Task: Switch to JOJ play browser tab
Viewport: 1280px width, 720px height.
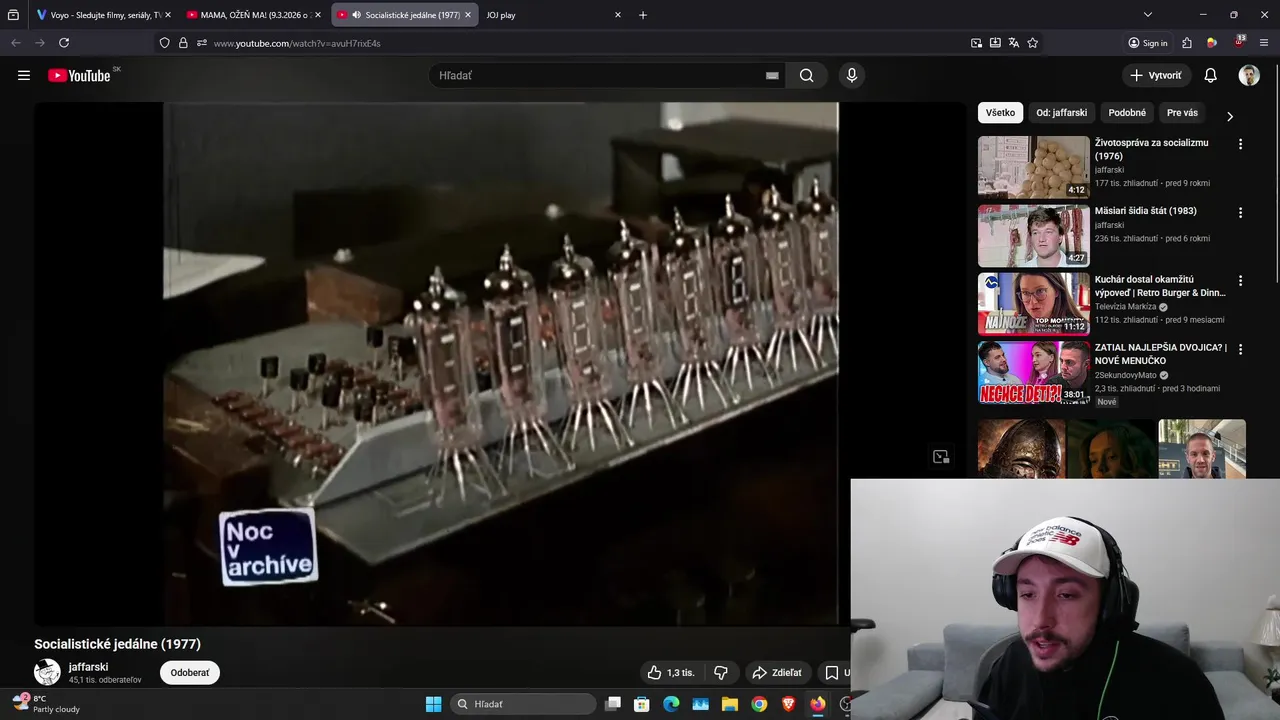Action: (553, 15)
